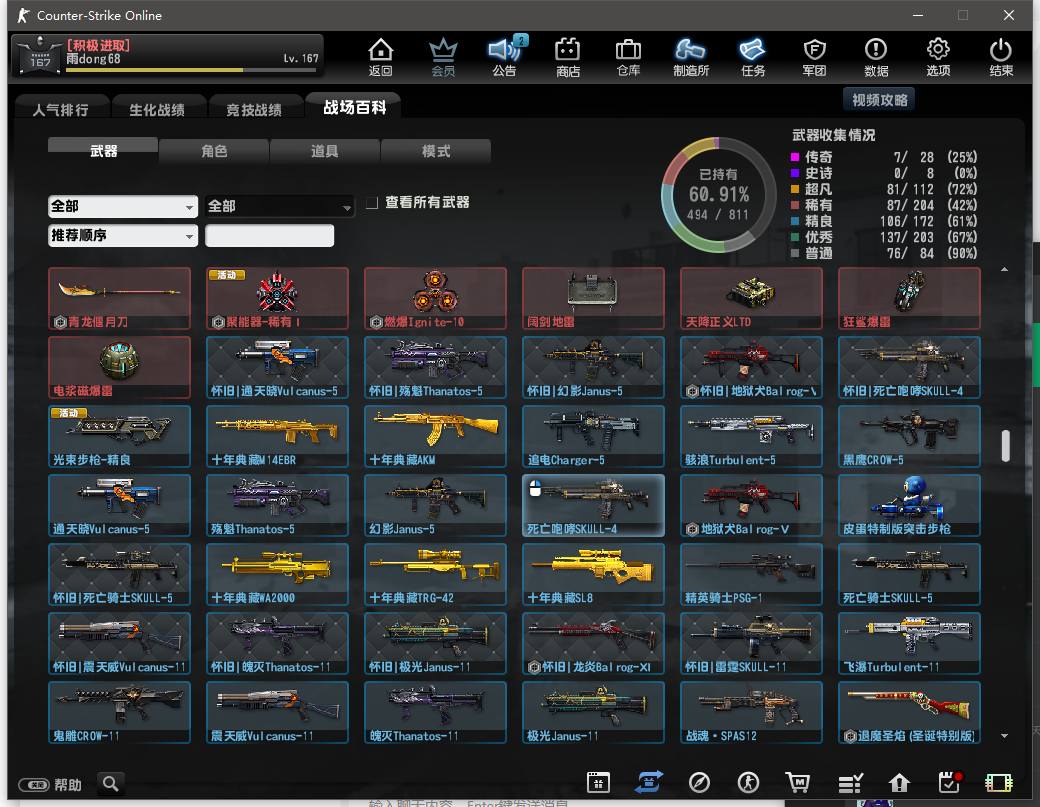Open the 数据 data icon
The width and height of the screenshot is (1040, 807).
[876, 57]
